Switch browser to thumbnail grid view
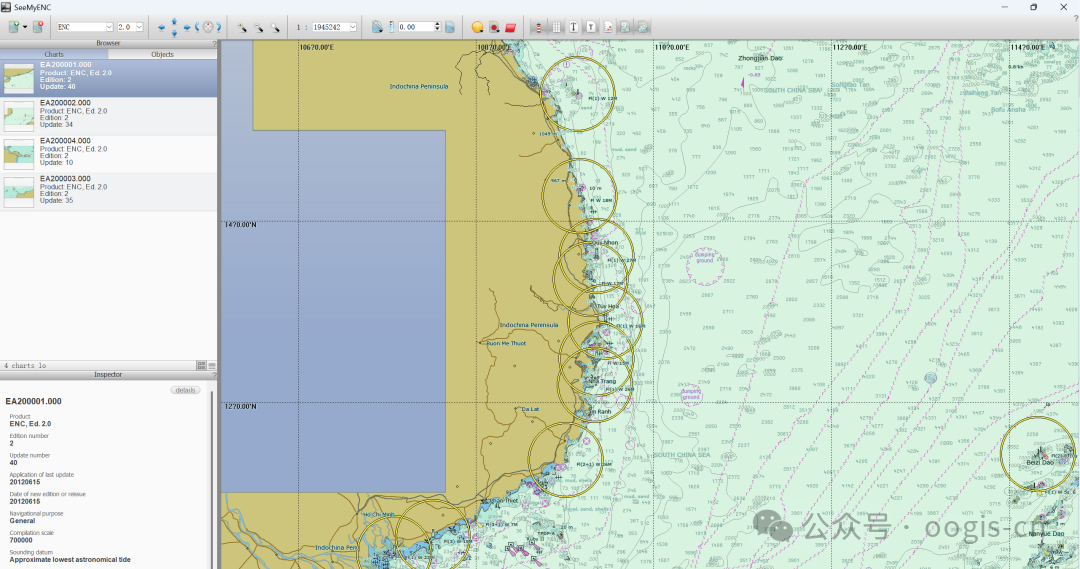This screenshot has width=1080, height=569. 201,365
